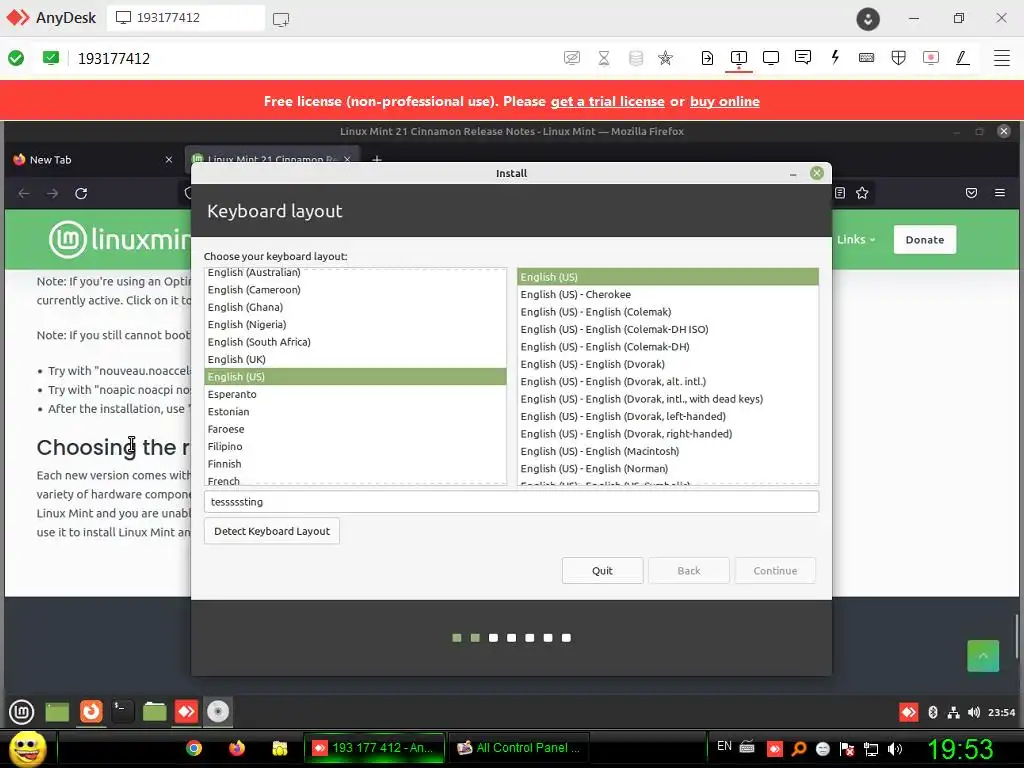Open Firefox Pocket save icon
1024x768 pixels.
(x=971, y=193)
